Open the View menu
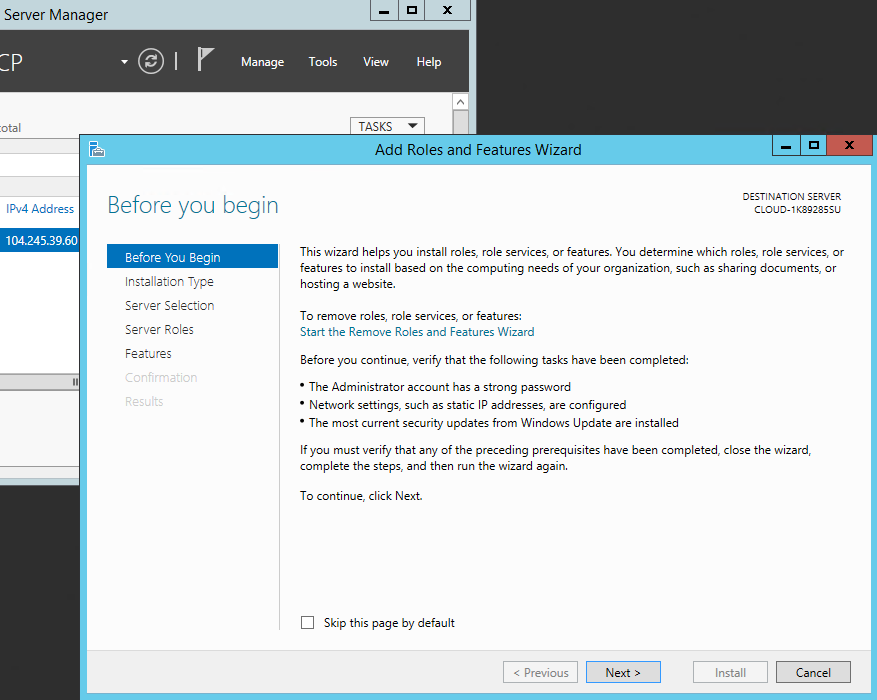877x700 pixels. coord(376,62)
